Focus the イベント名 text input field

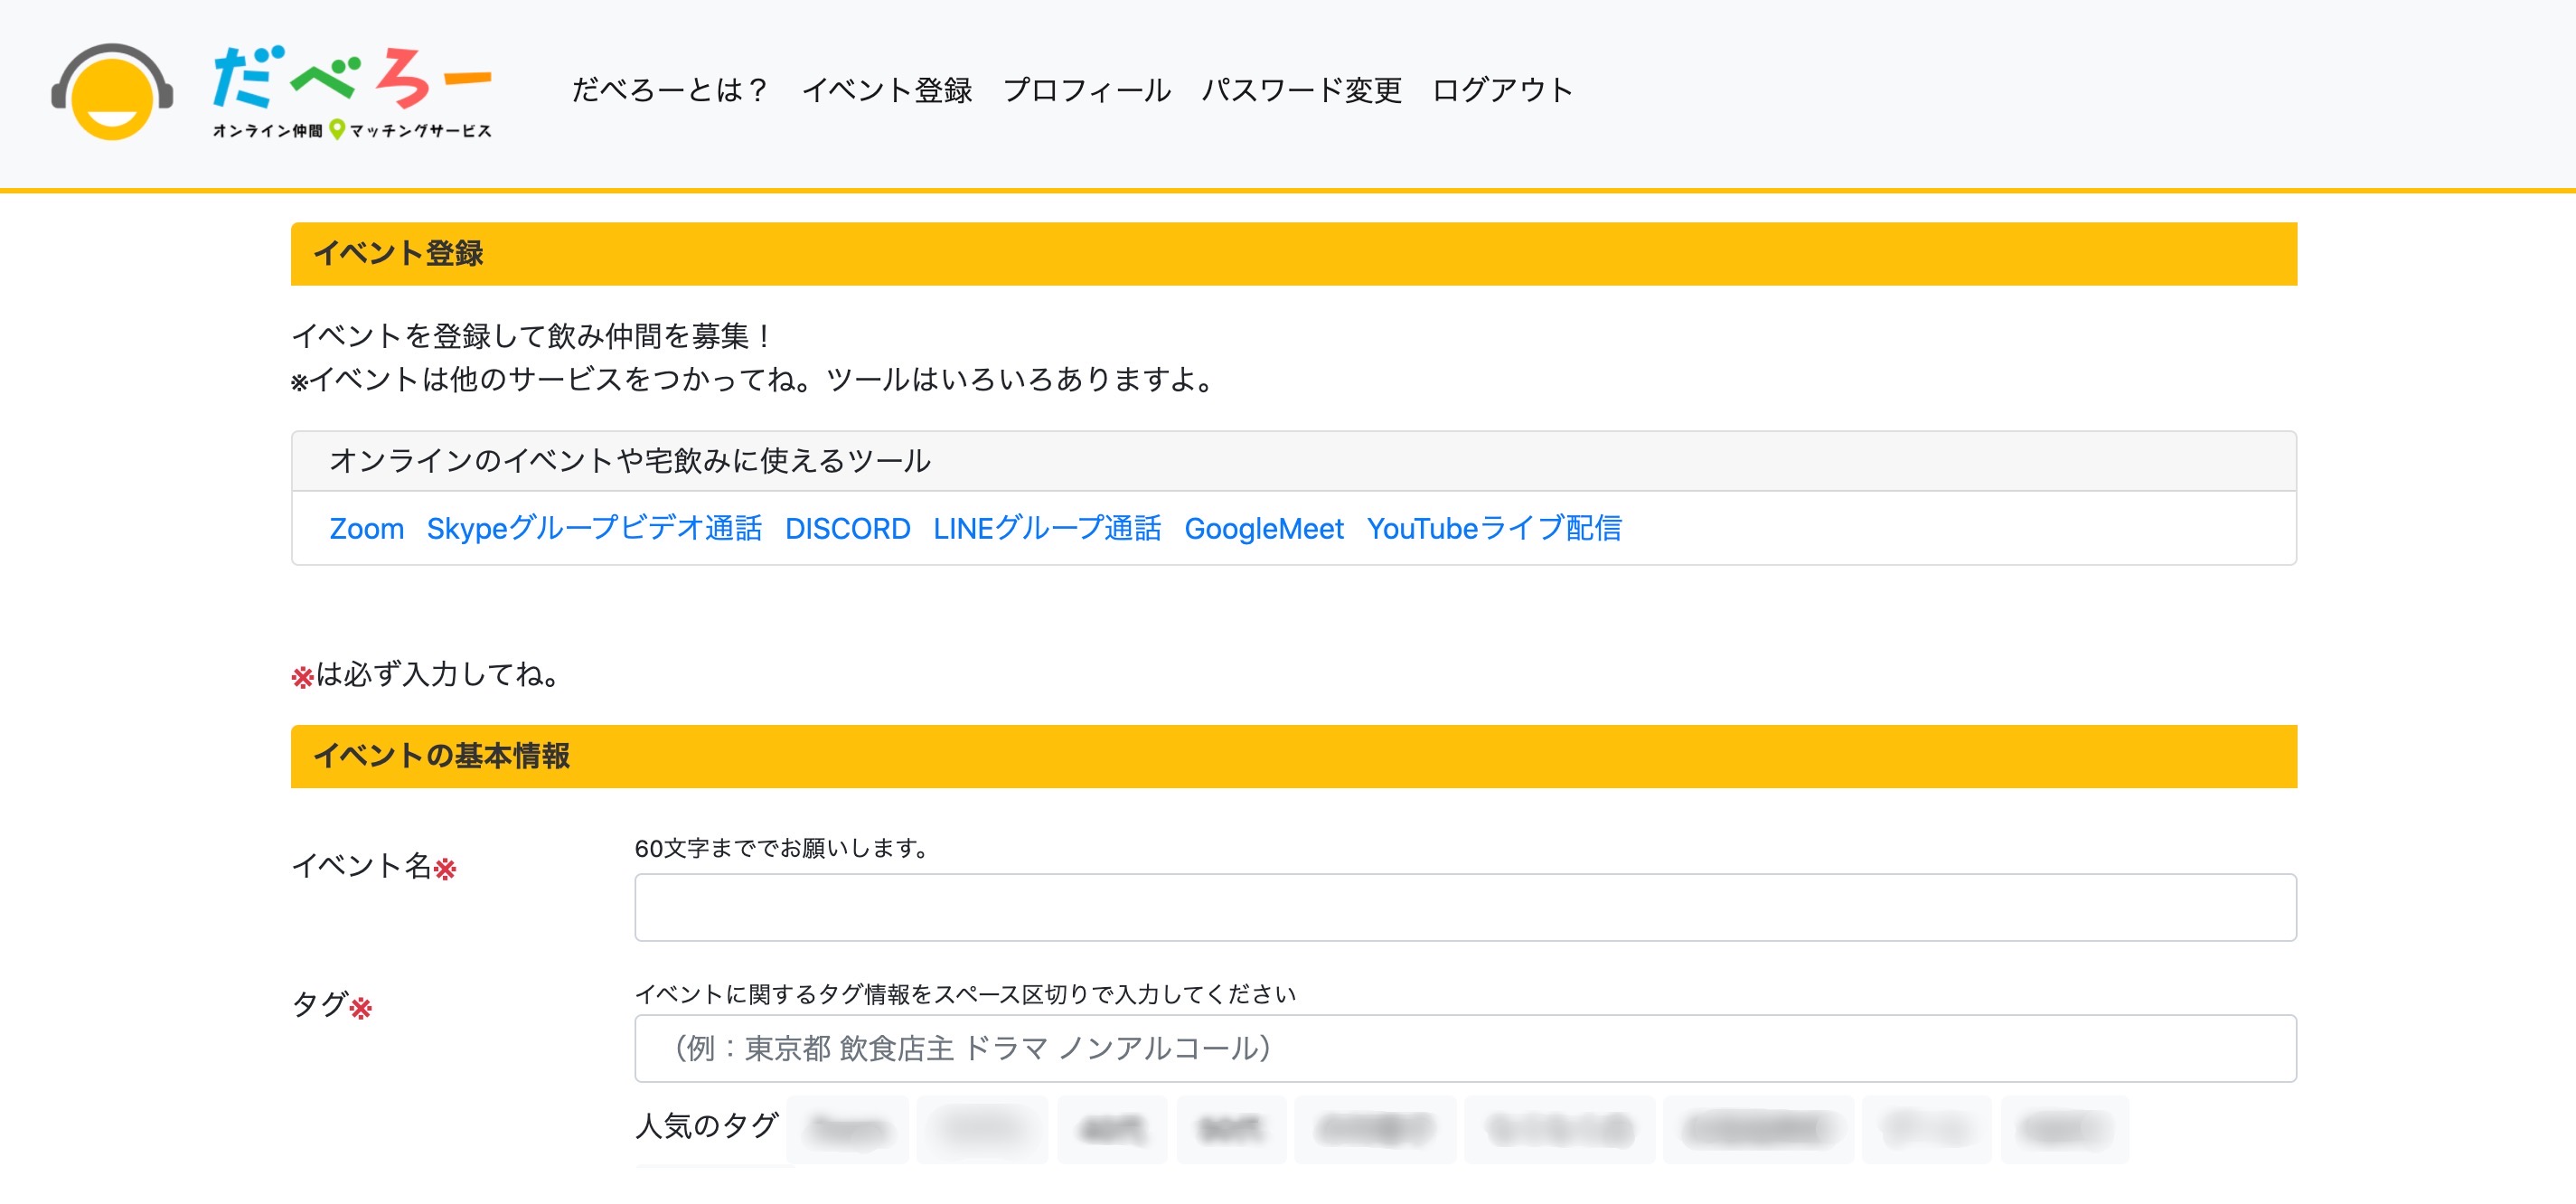click(x=1465, y=907)
